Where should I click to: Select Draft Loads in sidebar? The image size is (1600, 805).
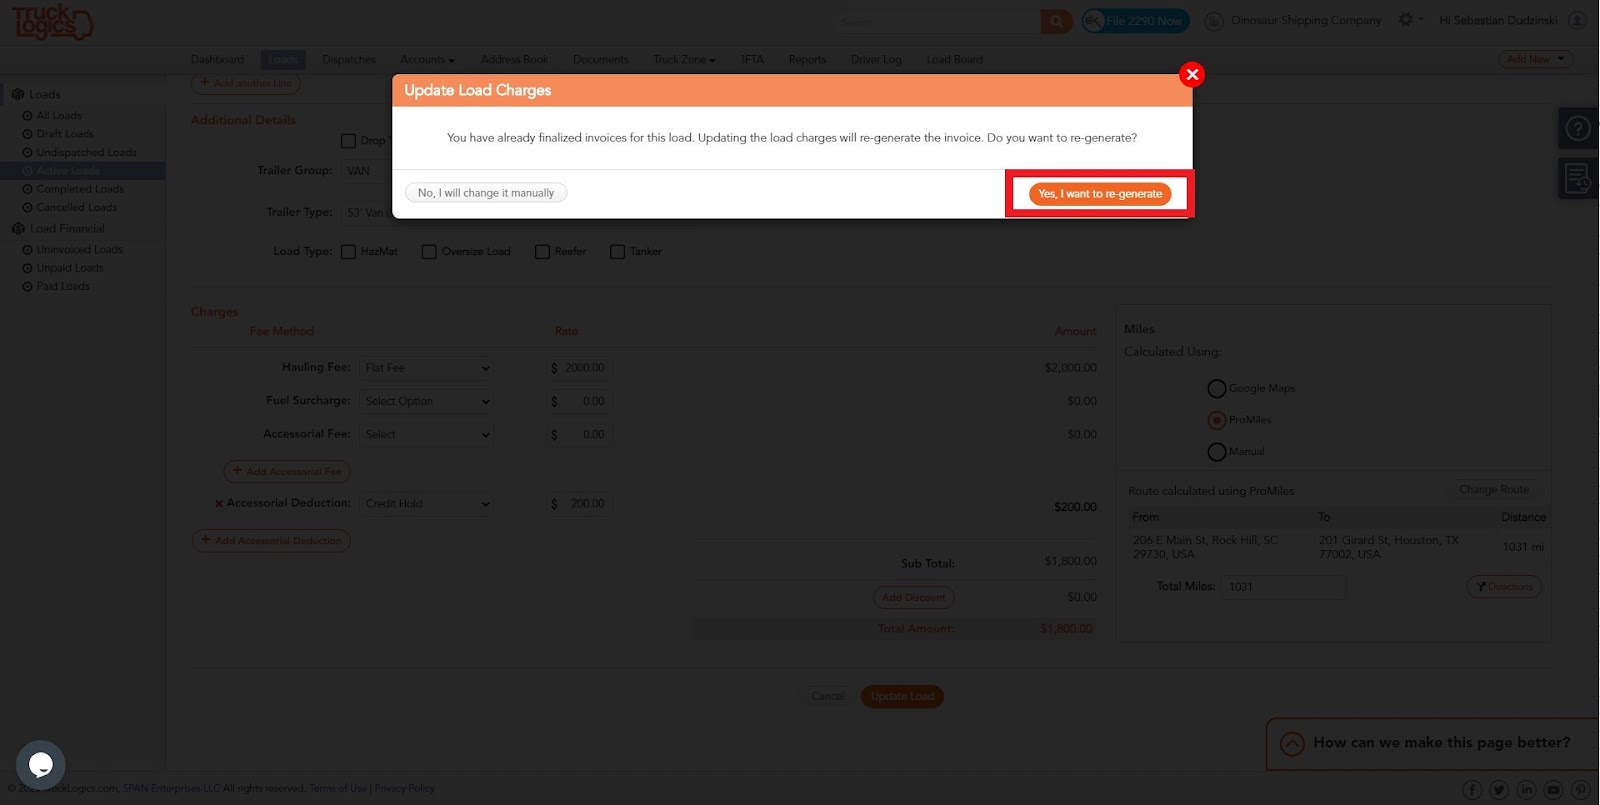[65, 134]
